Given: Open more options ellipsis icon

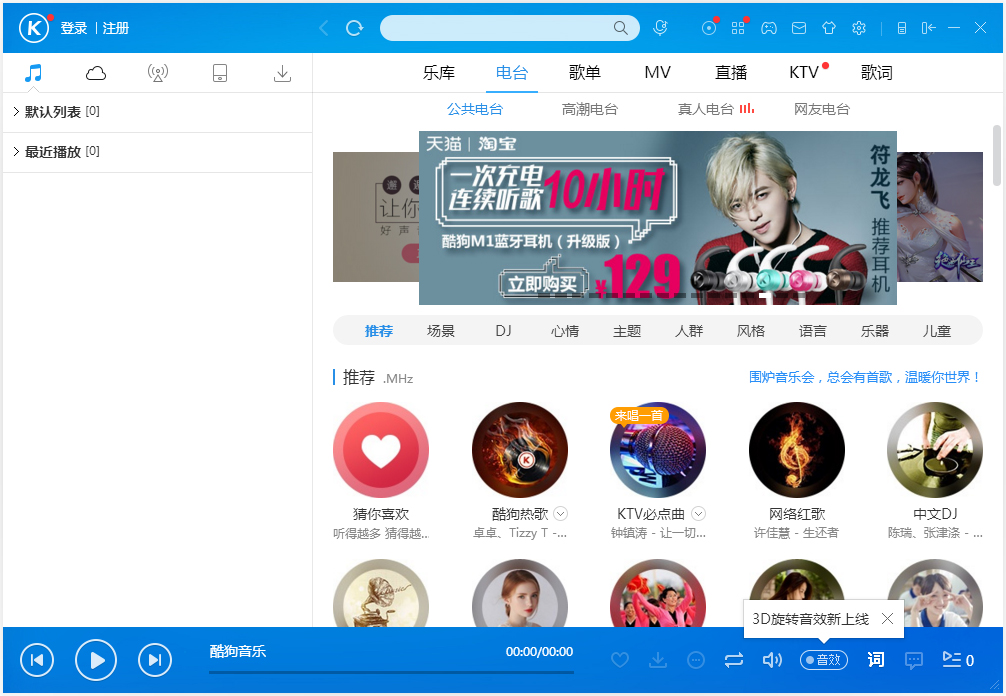Looking at the screenshot, I should pos(695,659).
